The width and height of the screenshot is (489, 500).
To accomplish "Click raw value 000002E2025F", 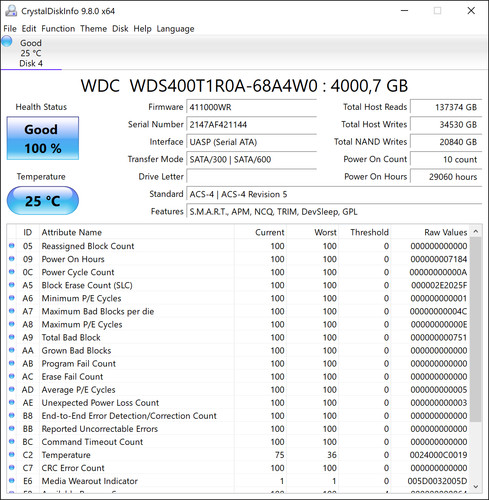I will click(x=439, y=285).
